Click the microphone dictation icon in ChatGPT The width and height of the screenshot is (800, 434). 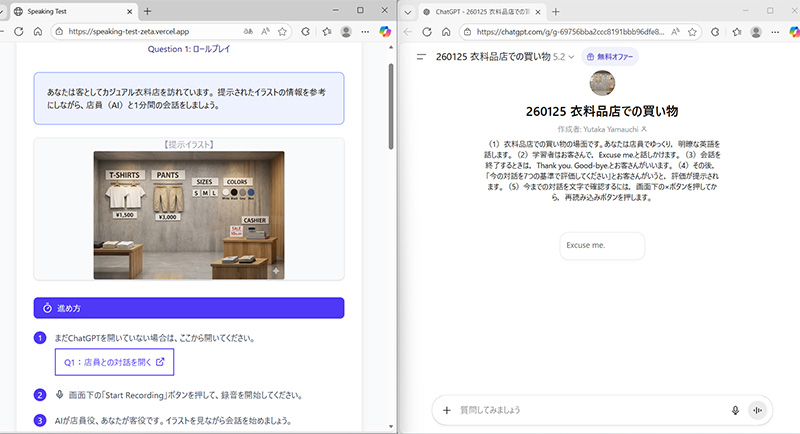pyautogui.click(x=735, y=410)
